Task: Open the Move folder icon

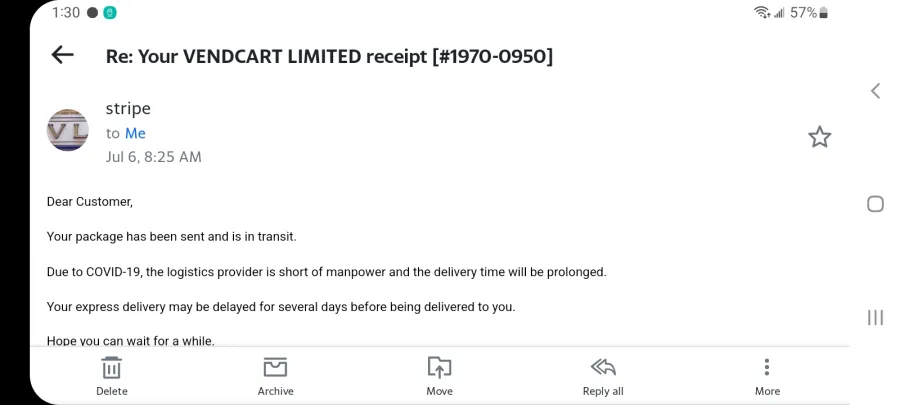Action: (x=439, y=367)
